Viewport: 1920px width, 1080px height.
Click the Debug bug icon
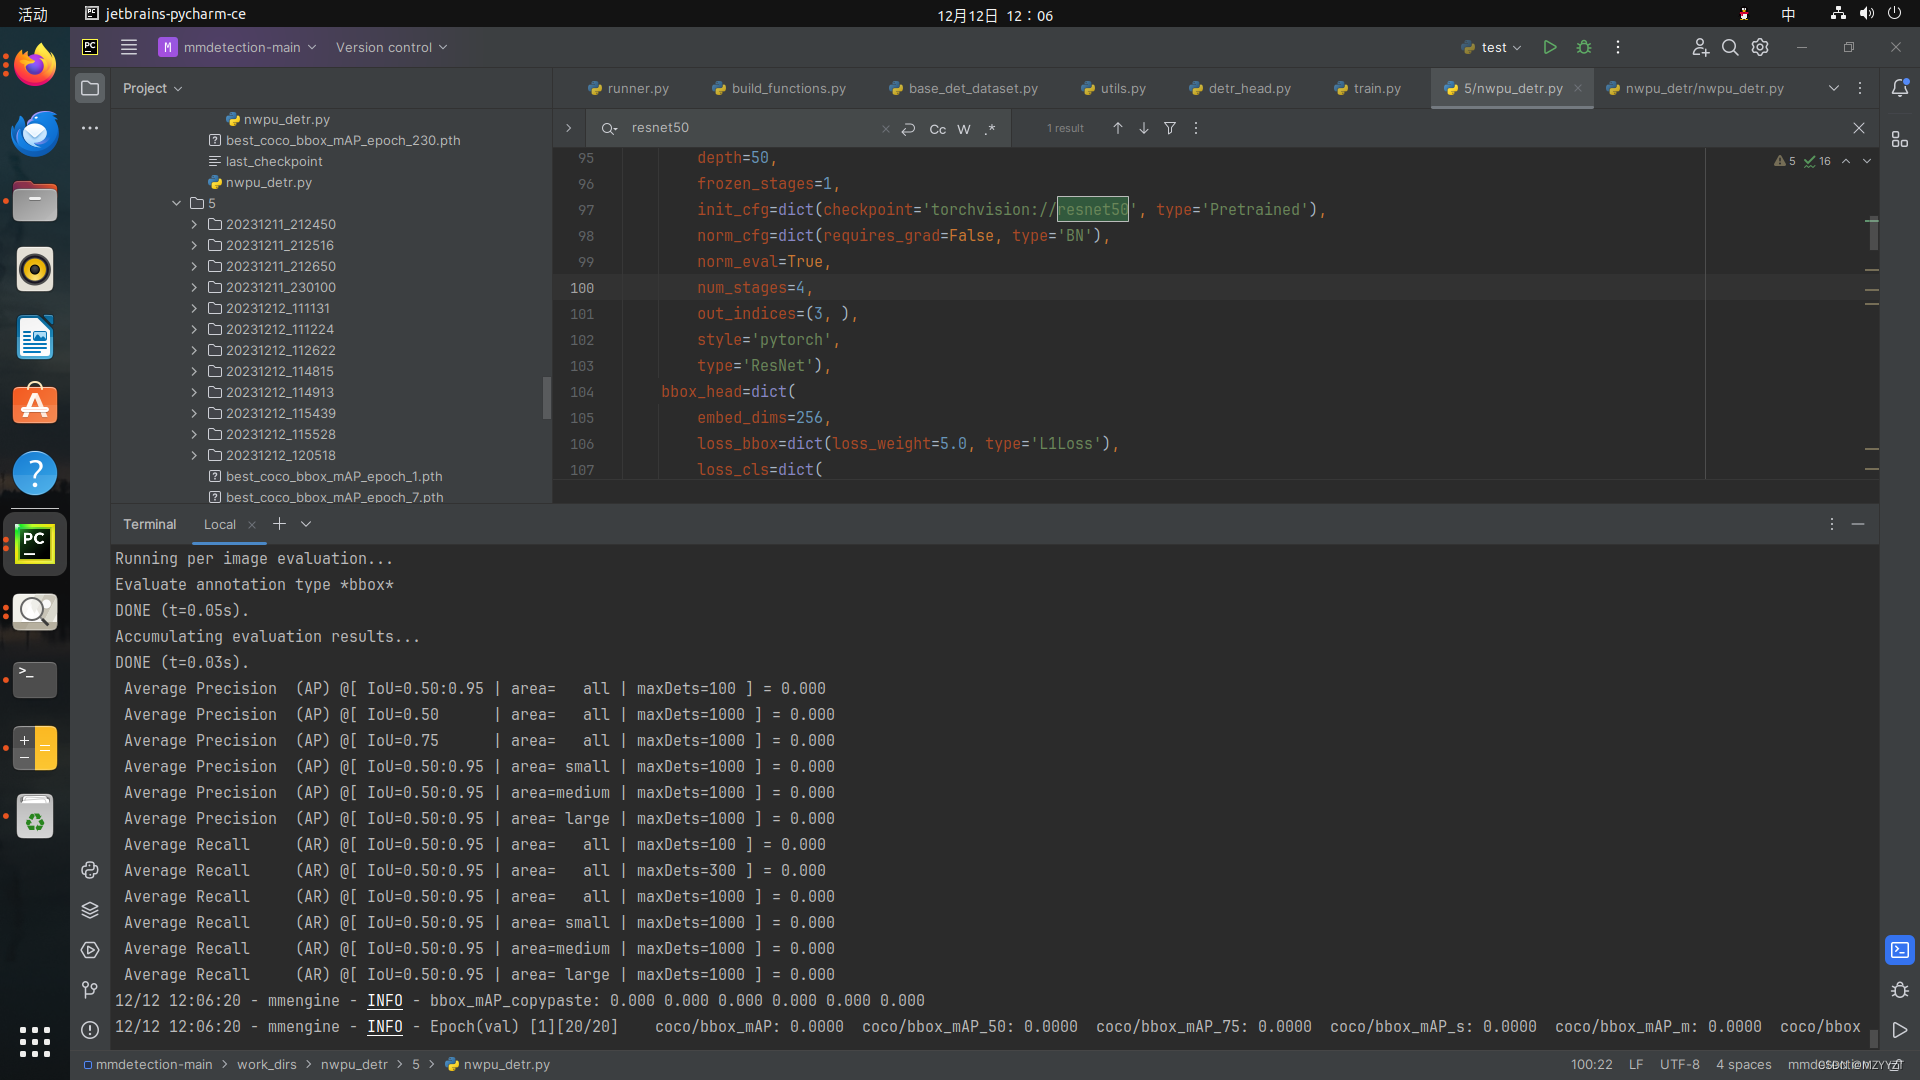click(1584, 47)
